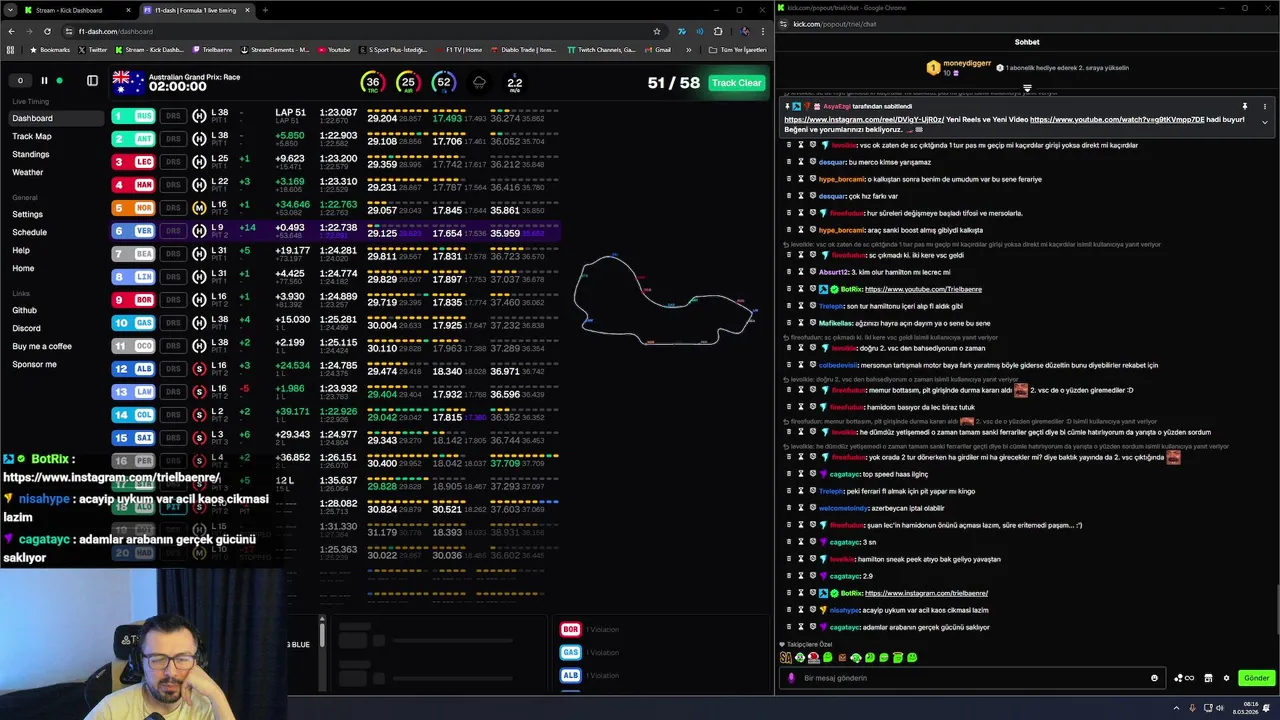Click the Track Clear status badge
The width and height of the screenshot is (1280, 720).
[736, 83]
